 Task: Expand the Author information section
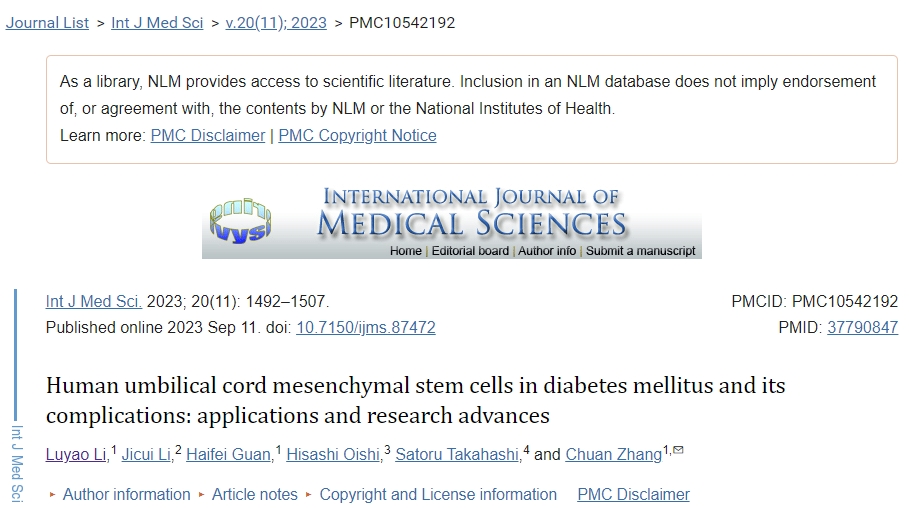(126, 494)
